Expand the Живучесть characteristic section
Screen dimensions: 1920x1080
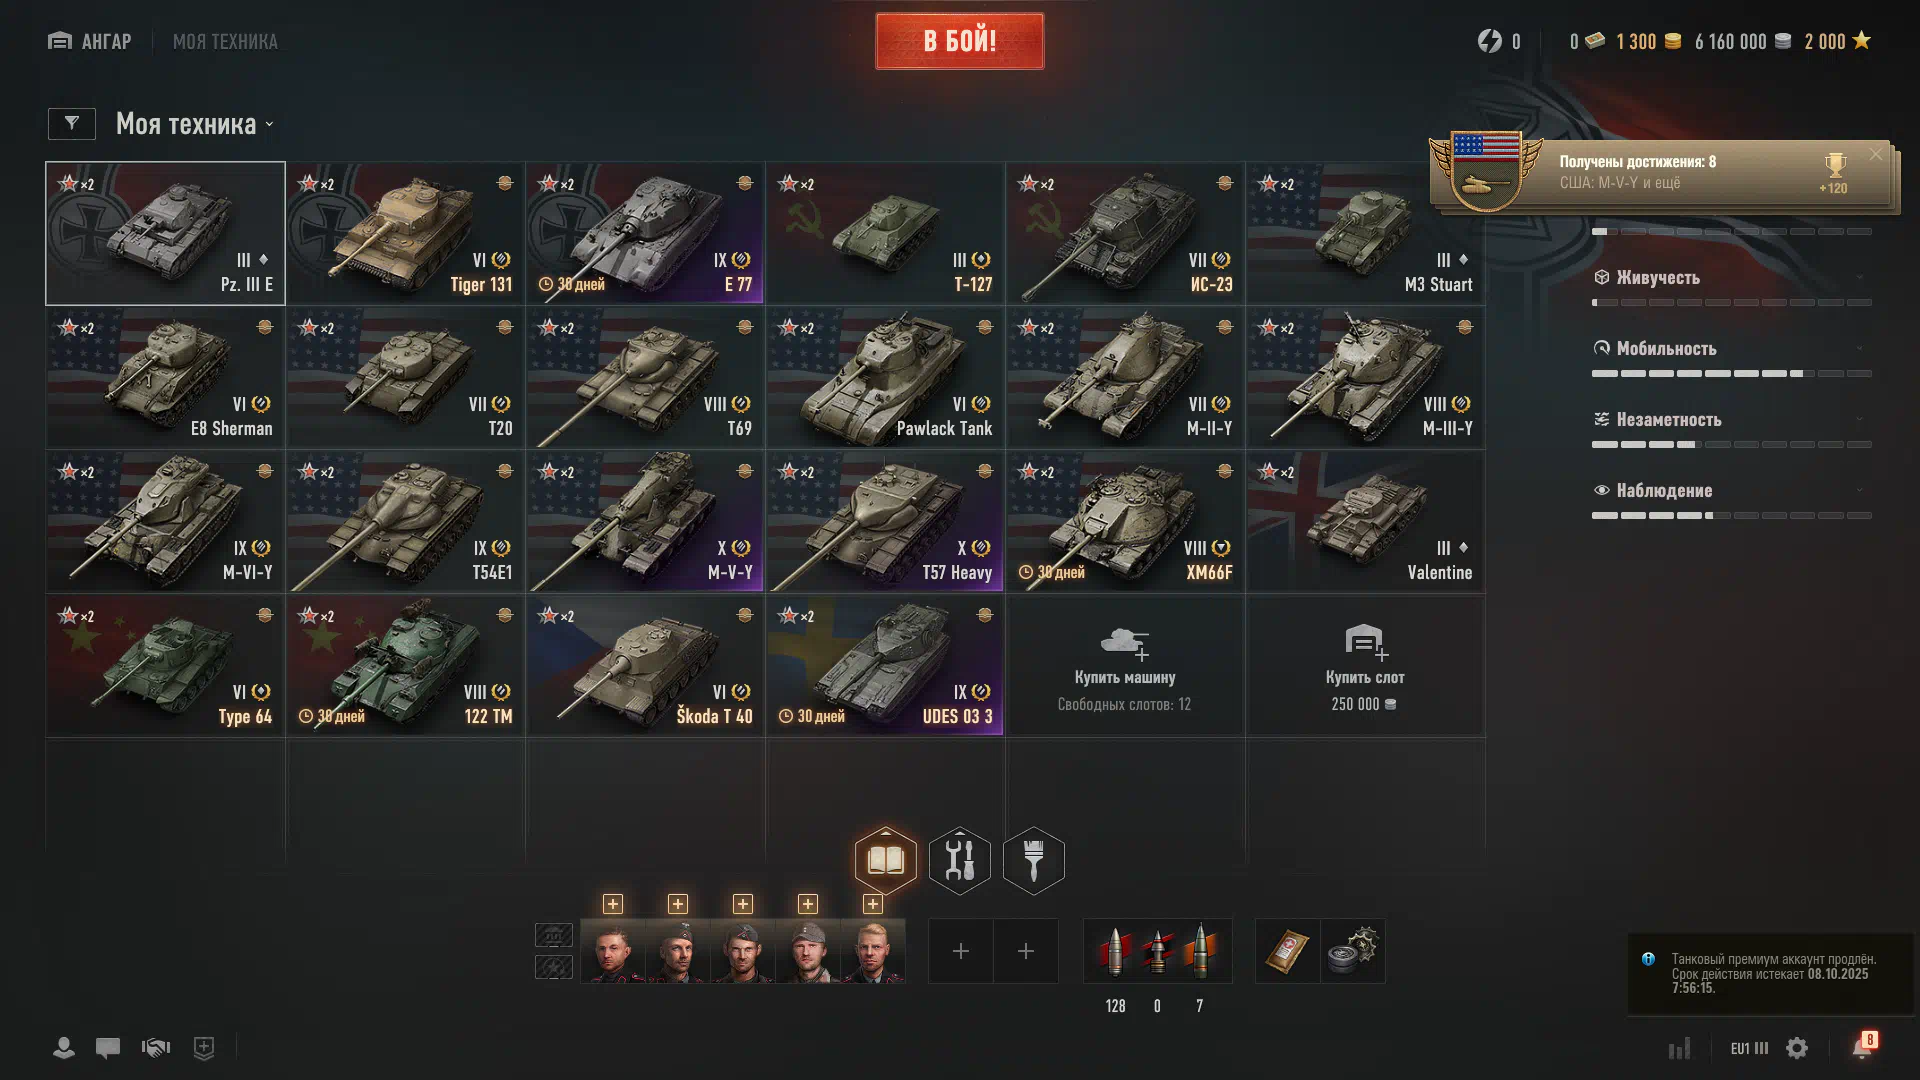point(1732,278)
